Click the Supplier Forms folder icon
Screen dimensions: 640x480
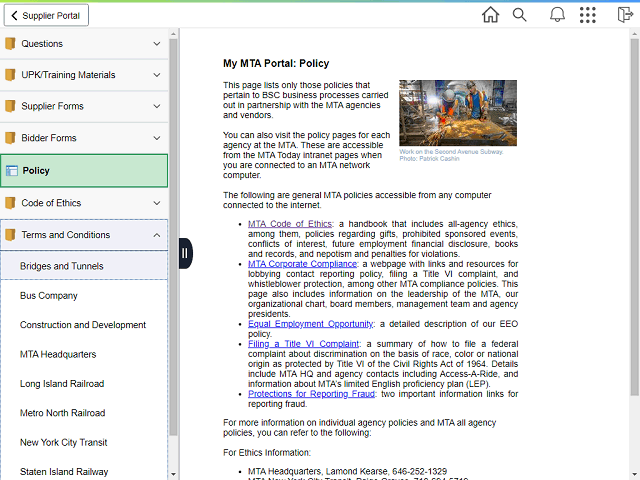10,106
